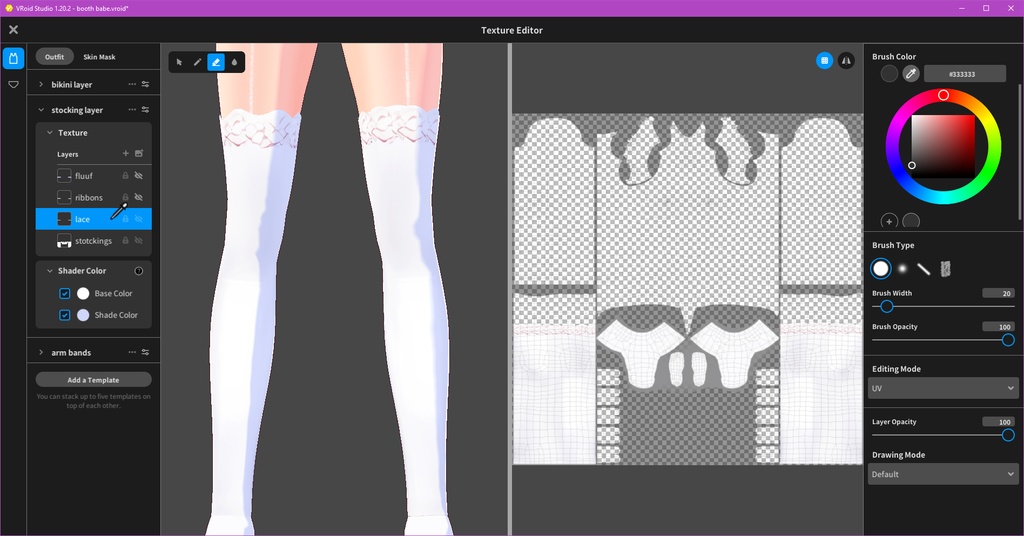Select the soft airbrush brush type

coord(902,268)
